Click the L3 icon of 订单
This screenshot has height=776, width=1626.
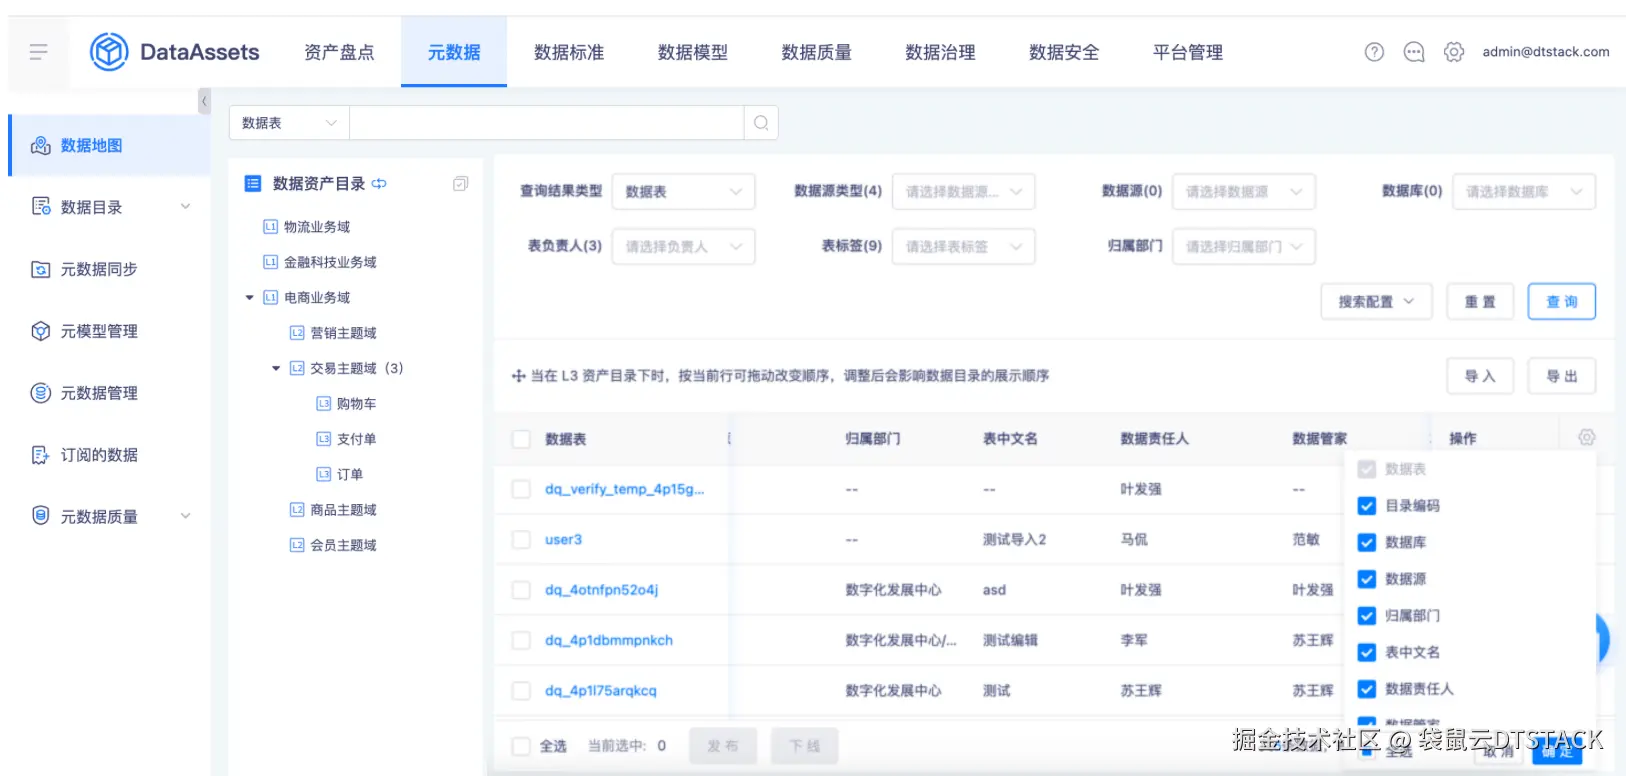(323, 474)
